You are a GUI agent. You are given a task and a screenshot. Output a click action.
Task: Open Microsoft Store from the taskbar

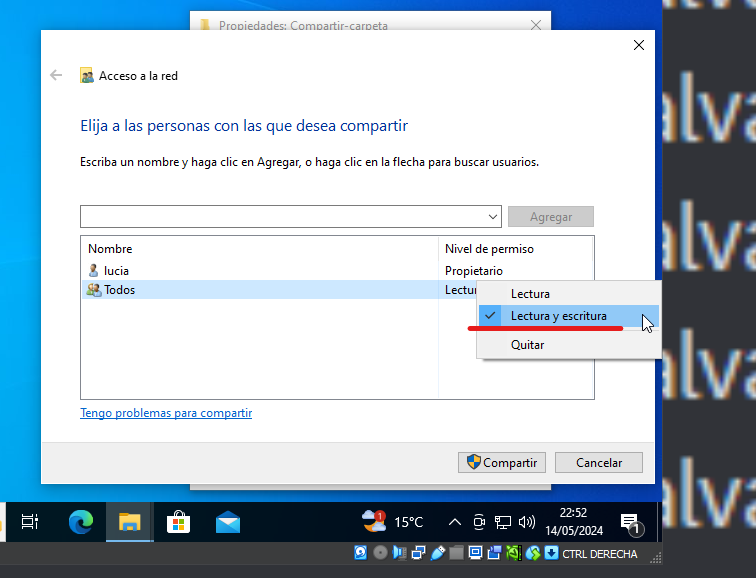click(x=178, y=522)
